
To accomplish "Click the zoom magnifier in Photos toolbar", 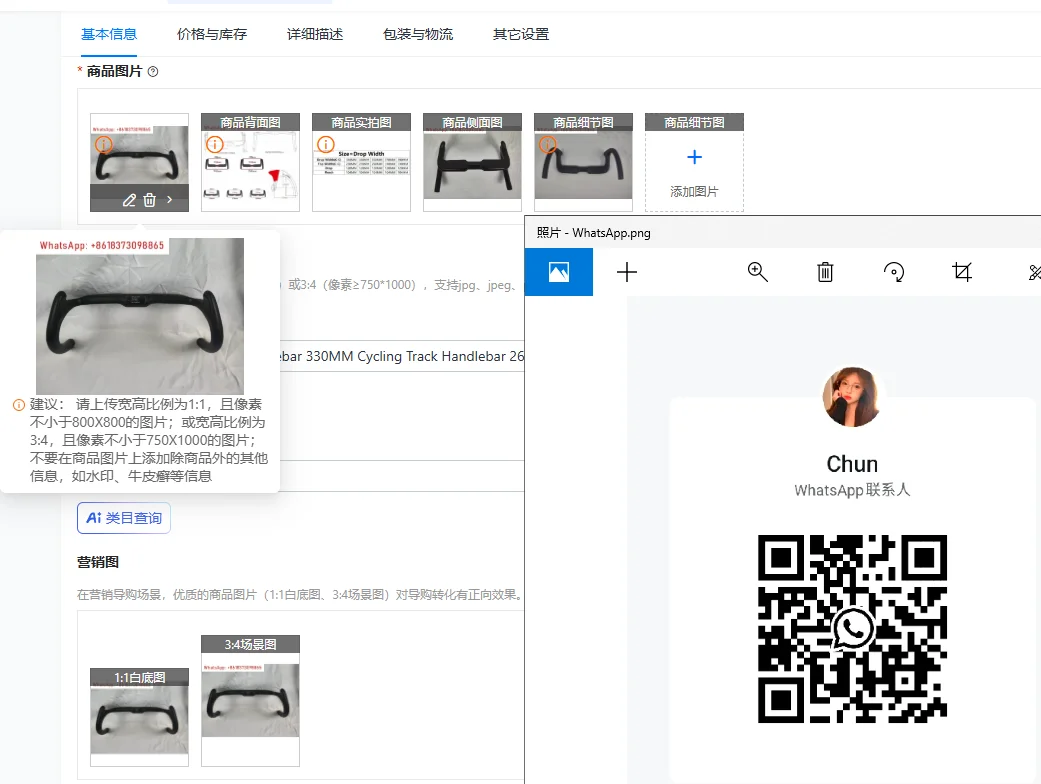I will point(758,272).
